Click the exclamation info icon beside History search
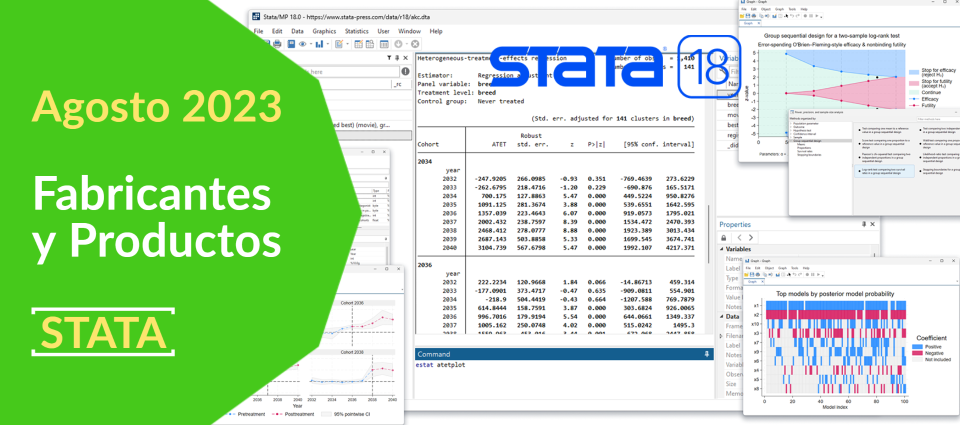This screenshot has width=960, height=425. [x=405, y=71]
